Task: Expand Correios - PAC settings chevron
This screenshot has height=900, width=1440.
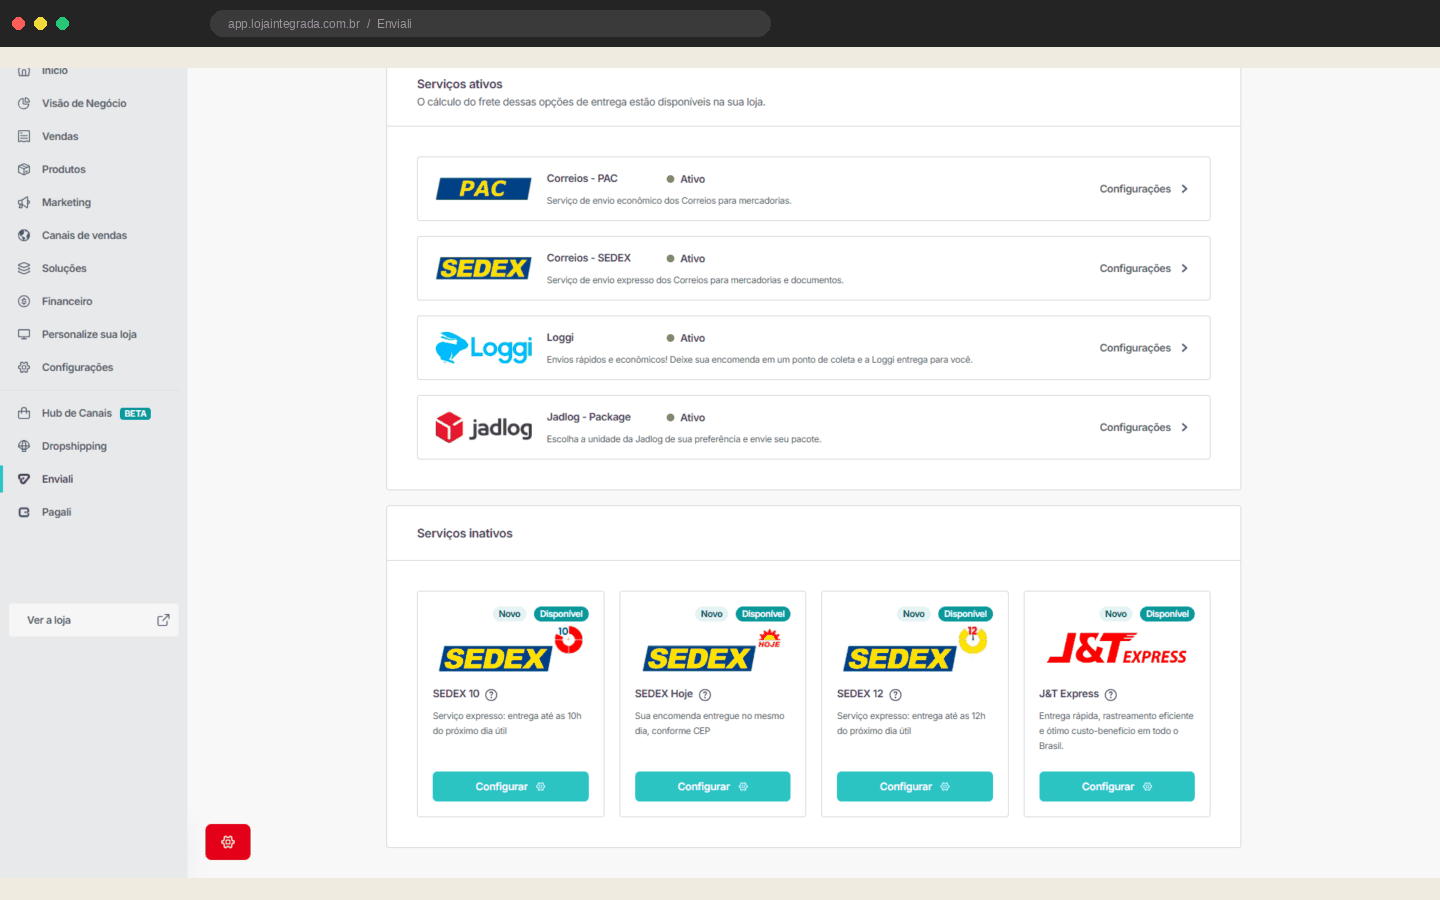Action: (x=1185, y=189)
